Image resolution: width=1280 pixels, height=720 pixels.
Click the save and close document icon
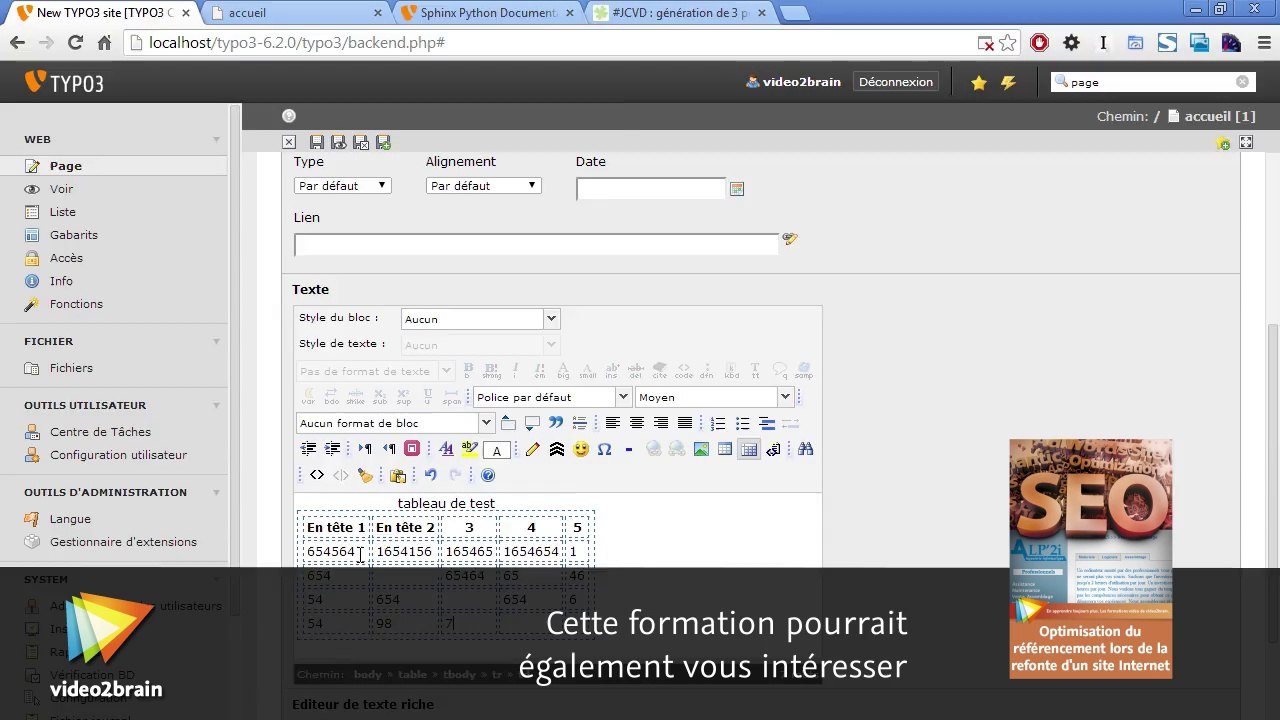coord(361,143)
